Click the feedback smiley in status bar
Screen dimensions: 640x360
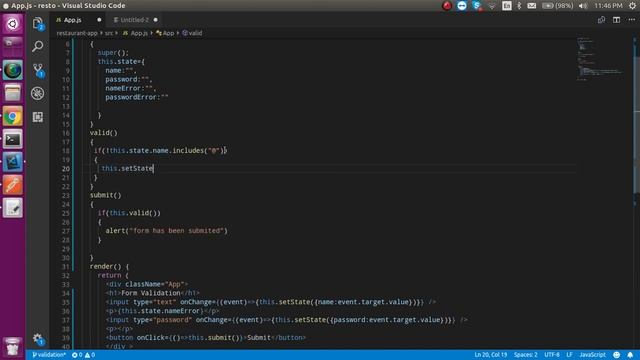(x=616, y=355)
